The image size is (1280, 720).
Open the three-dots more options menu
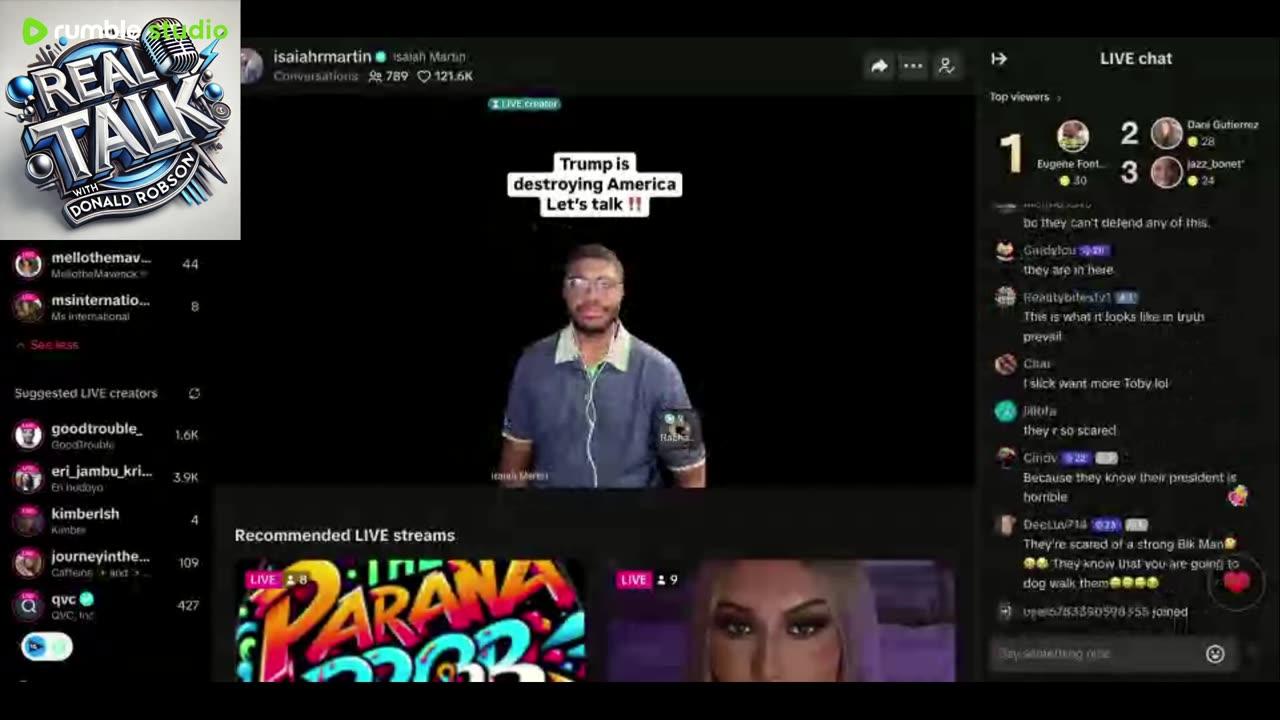click(913, 66)
